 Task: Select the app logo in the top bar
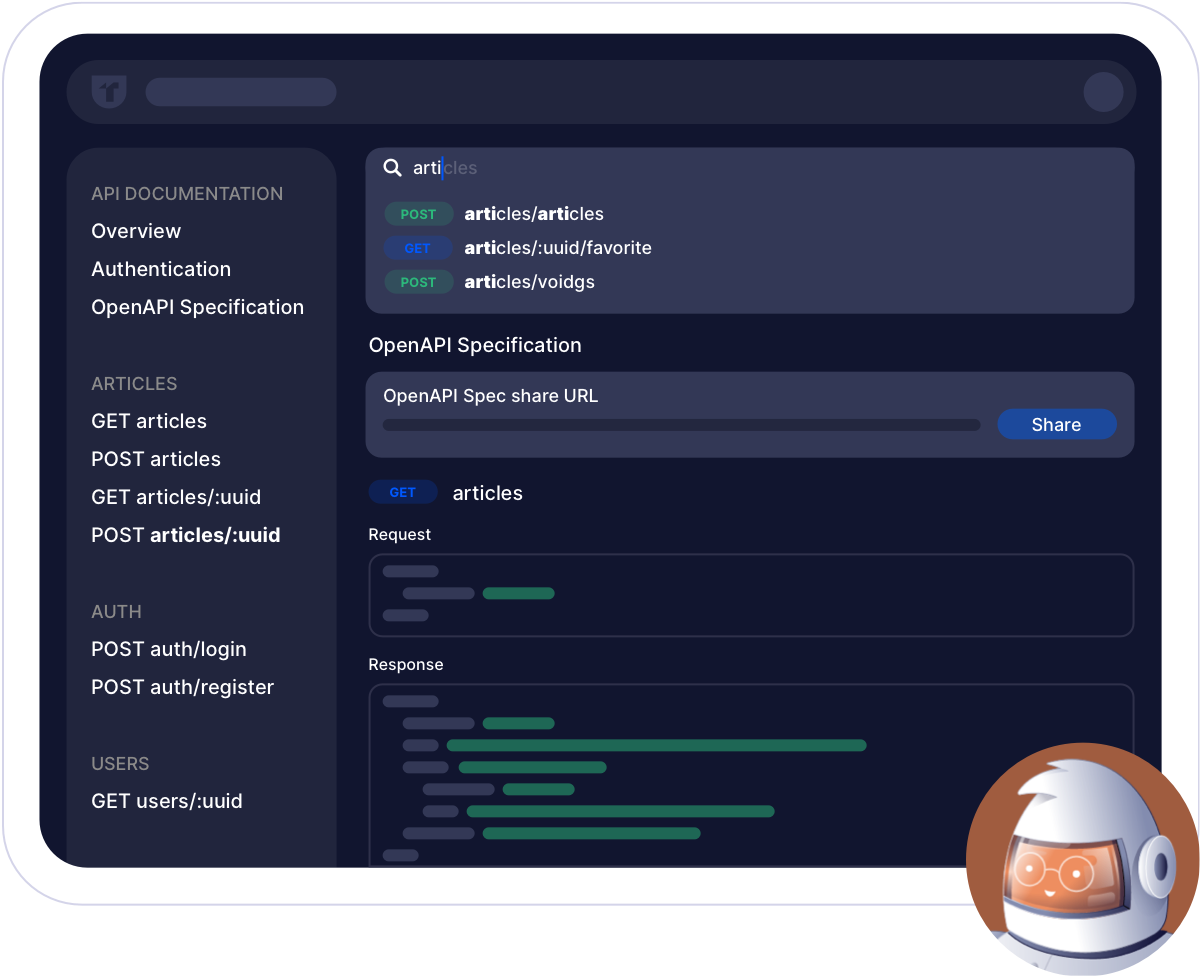point(108,92)
